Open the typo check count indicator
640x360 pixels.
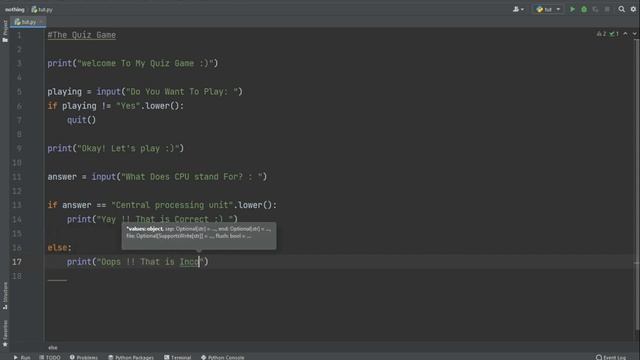(614, 34)
